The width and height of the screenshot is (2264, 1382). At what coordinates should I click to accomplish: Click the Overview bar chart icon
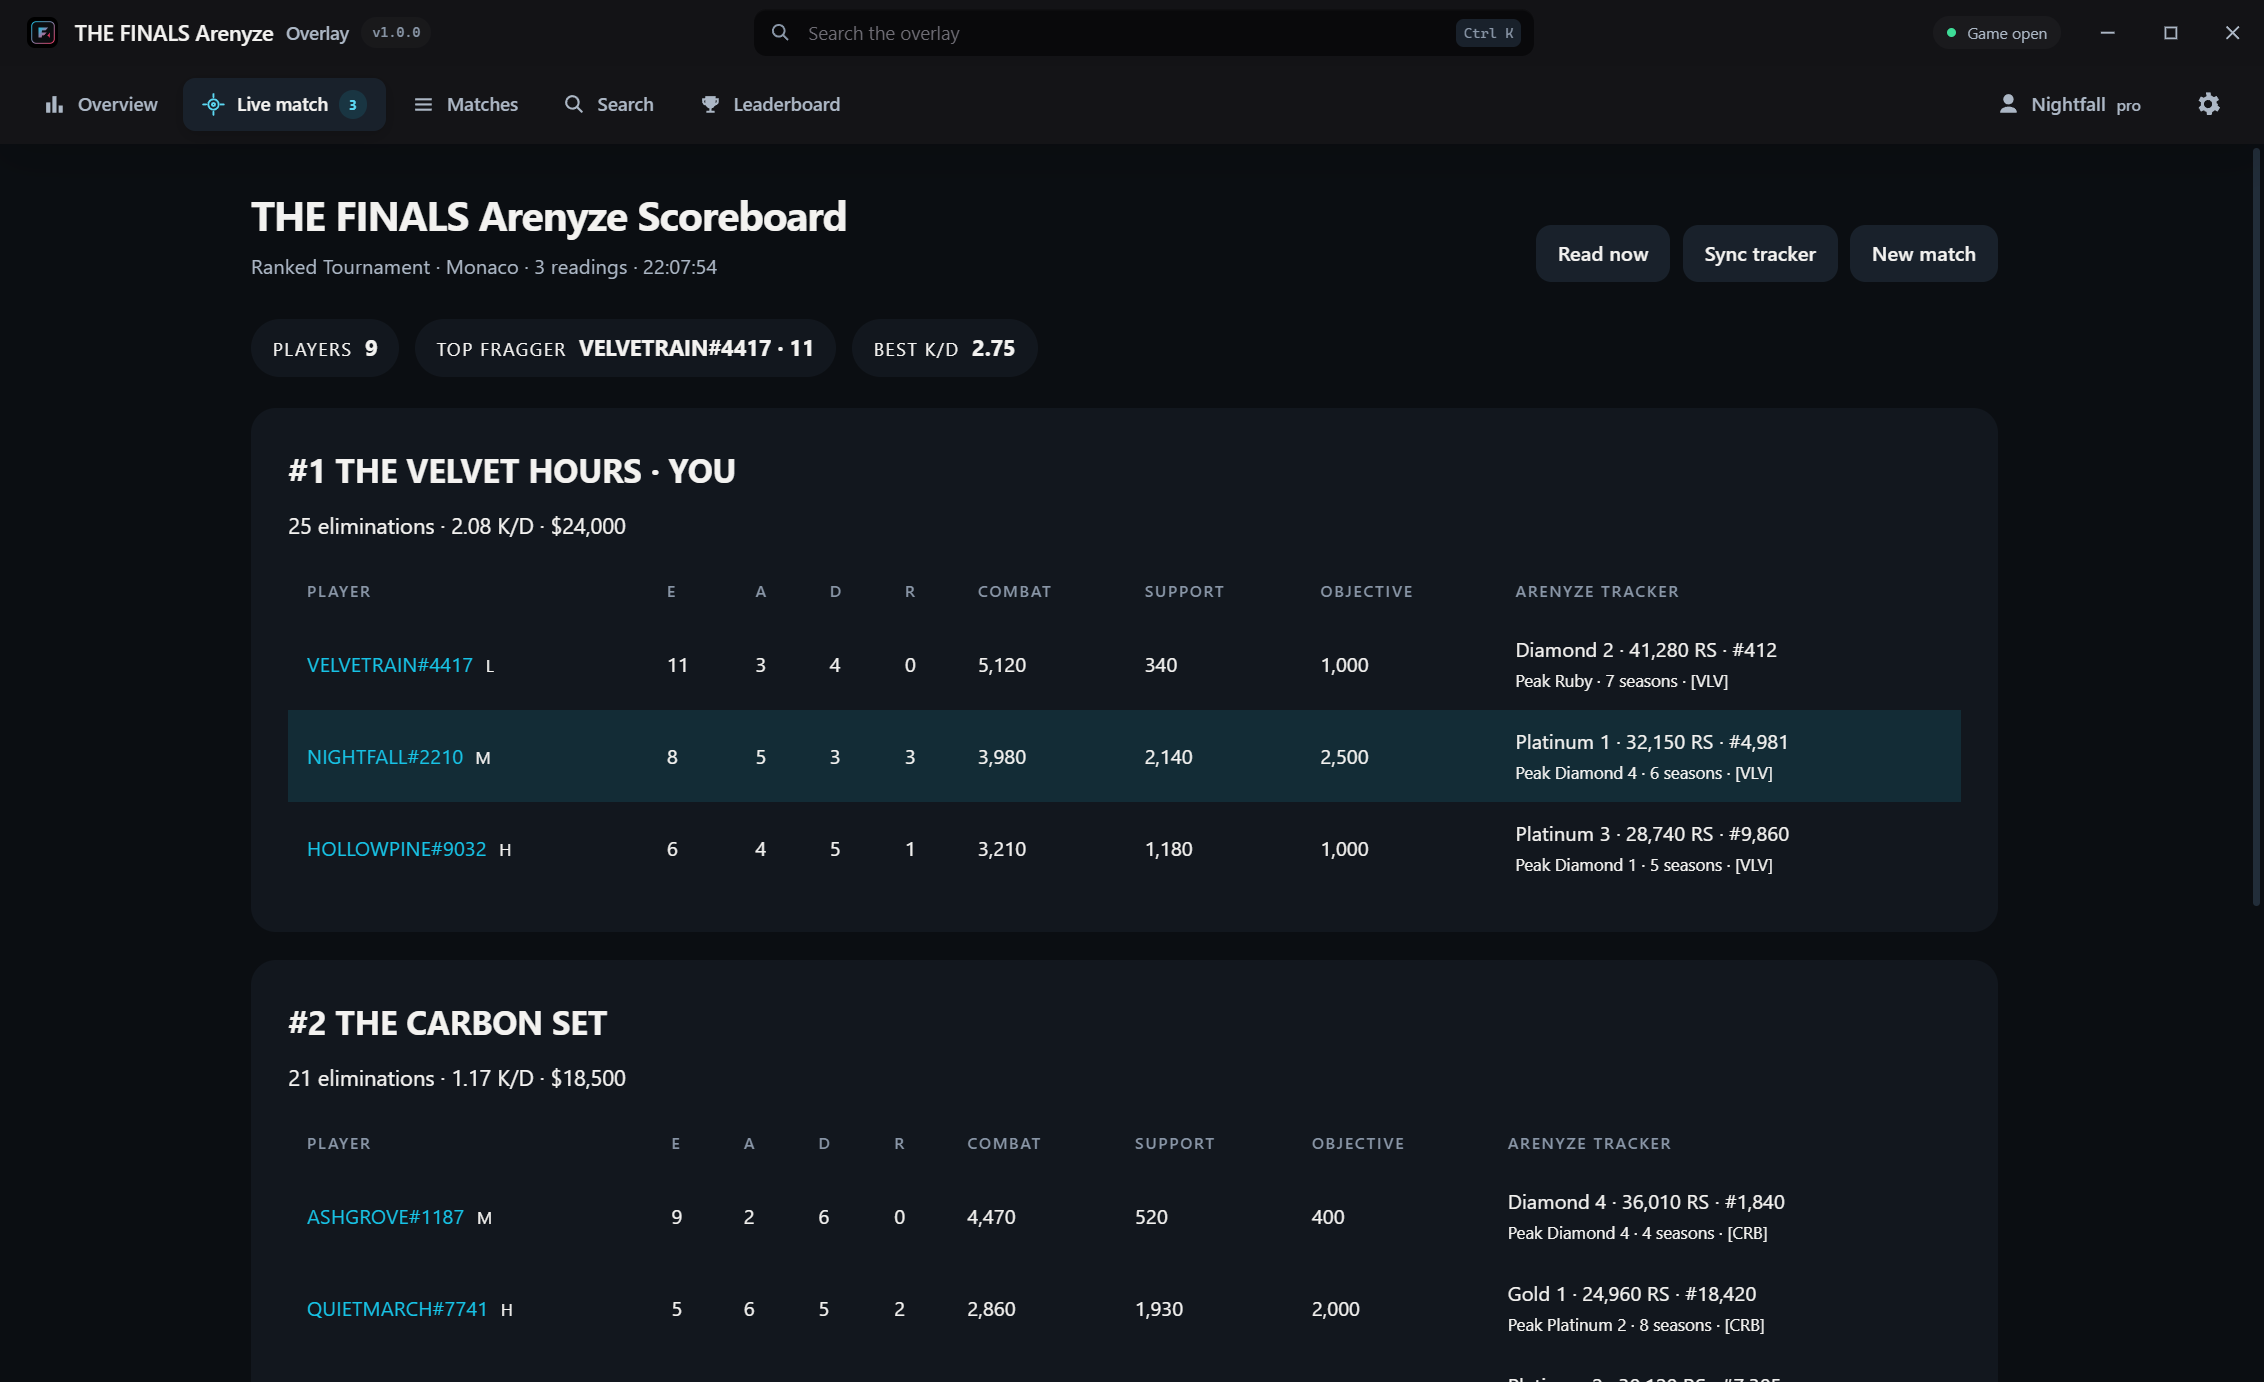pos(54,104)
